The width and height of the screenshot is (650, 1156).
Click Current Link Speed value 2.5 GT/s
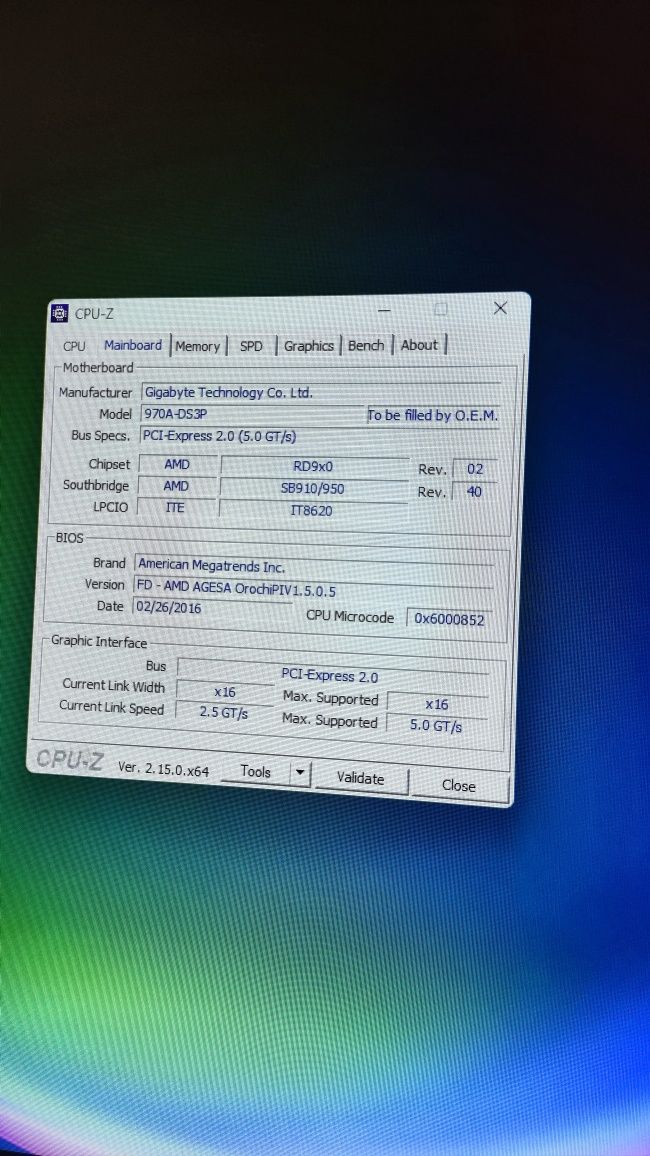point(223,713)
